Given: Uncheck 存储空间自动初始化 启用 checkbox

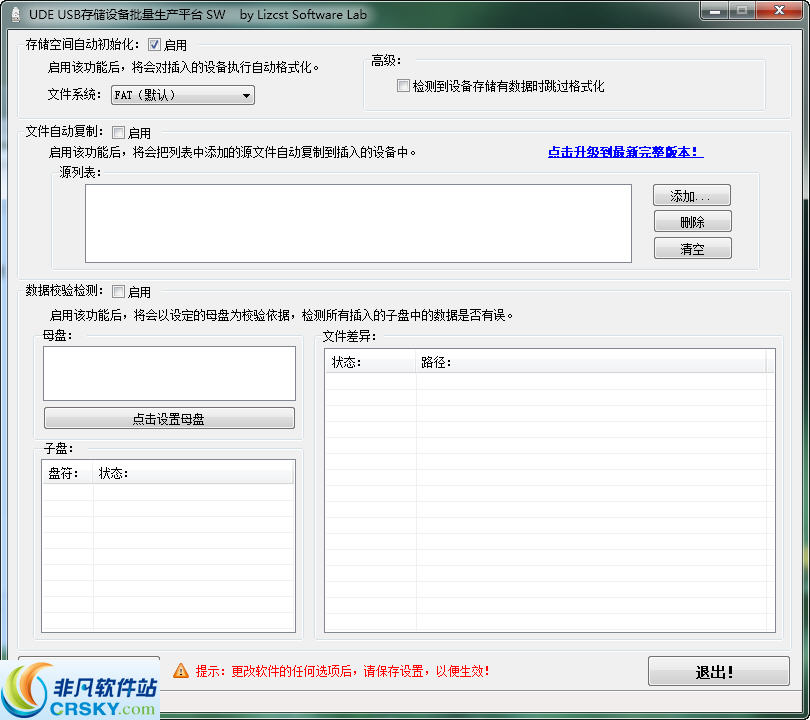Looking at the screenshot, I should [x=154, y=45].
